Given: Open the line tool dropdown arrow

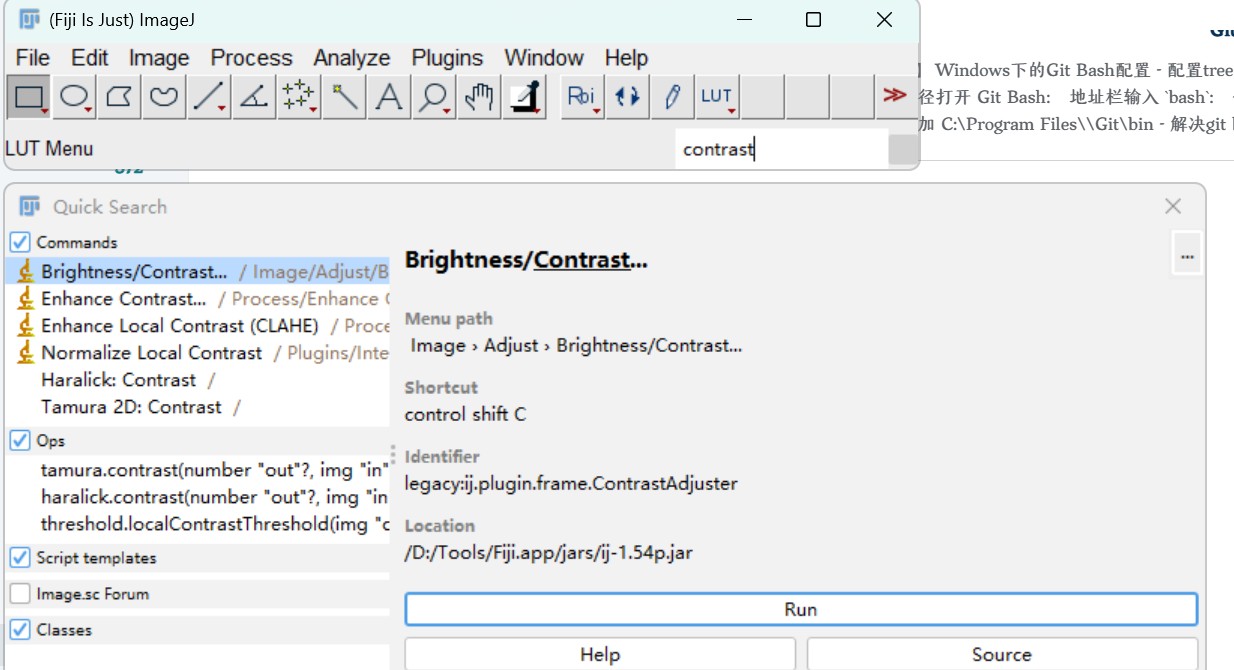Looking at the screenshot, I should pos(219,106).
